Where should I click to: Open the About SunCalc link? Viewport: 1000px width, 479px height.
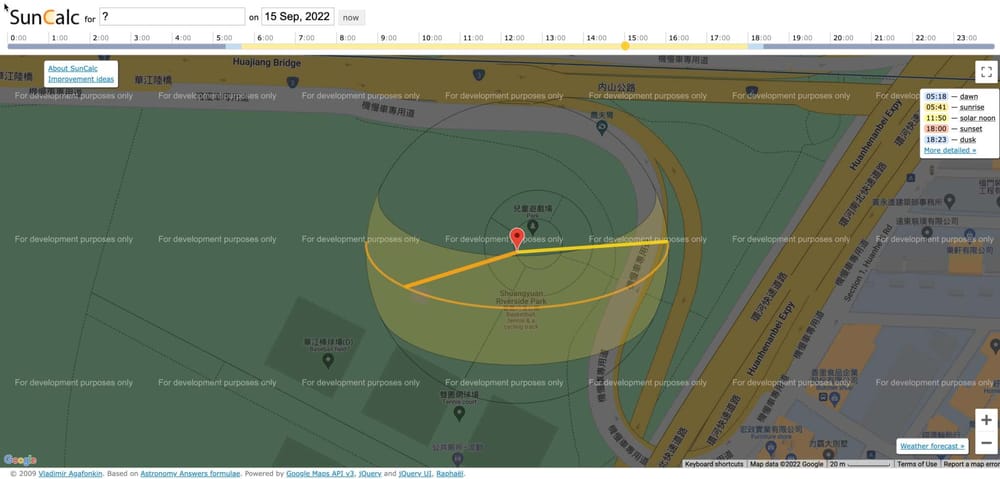pyautogui.click(x=71, y=68)
